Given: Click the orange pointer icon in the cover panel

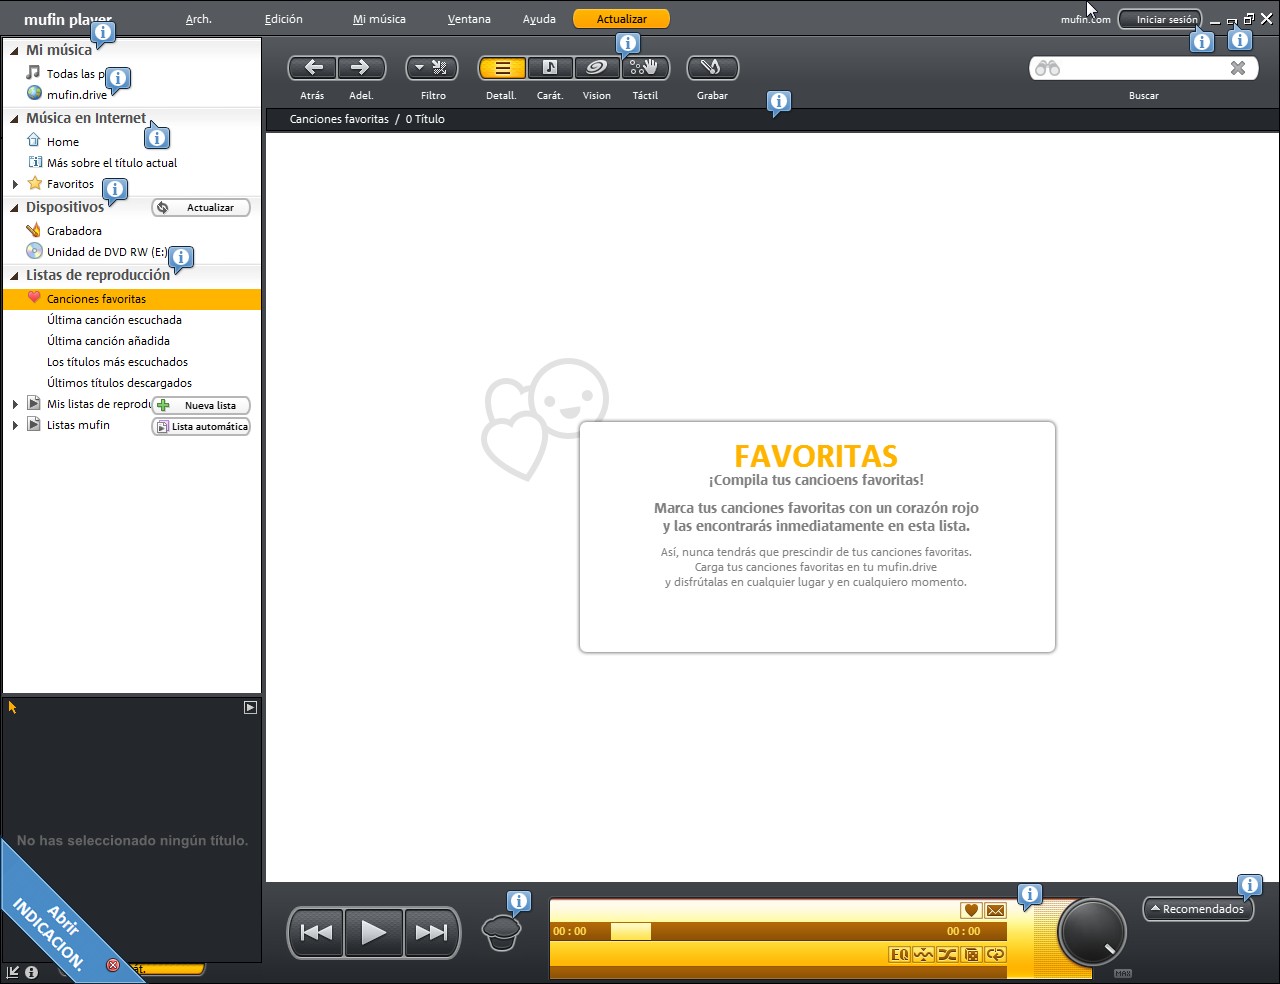Looking at the screenshot, I should 13,707.
